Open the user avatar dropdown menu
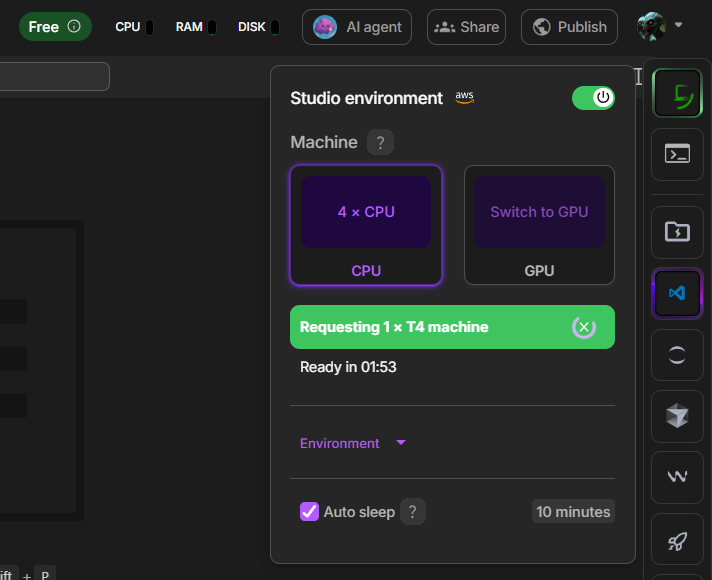The width and height of the screenshot is (712, 580). pyautogui.click(x=659, y=27)
